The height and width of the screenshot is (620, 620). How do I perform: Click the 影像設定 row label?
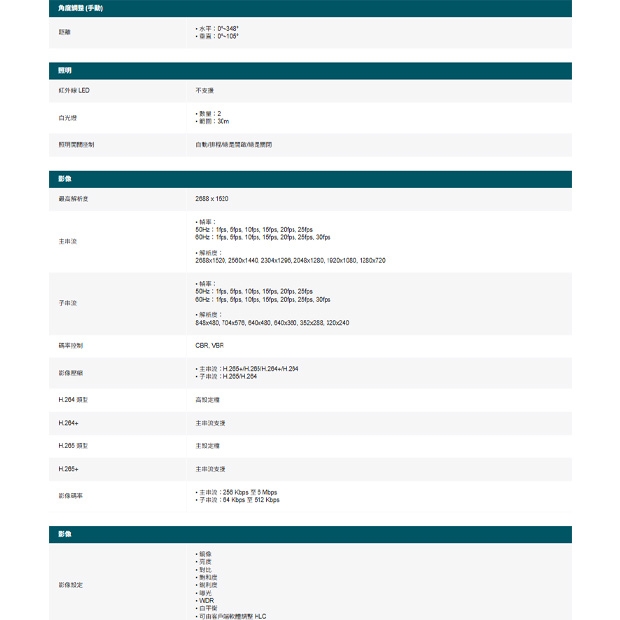tap(70, 584)
